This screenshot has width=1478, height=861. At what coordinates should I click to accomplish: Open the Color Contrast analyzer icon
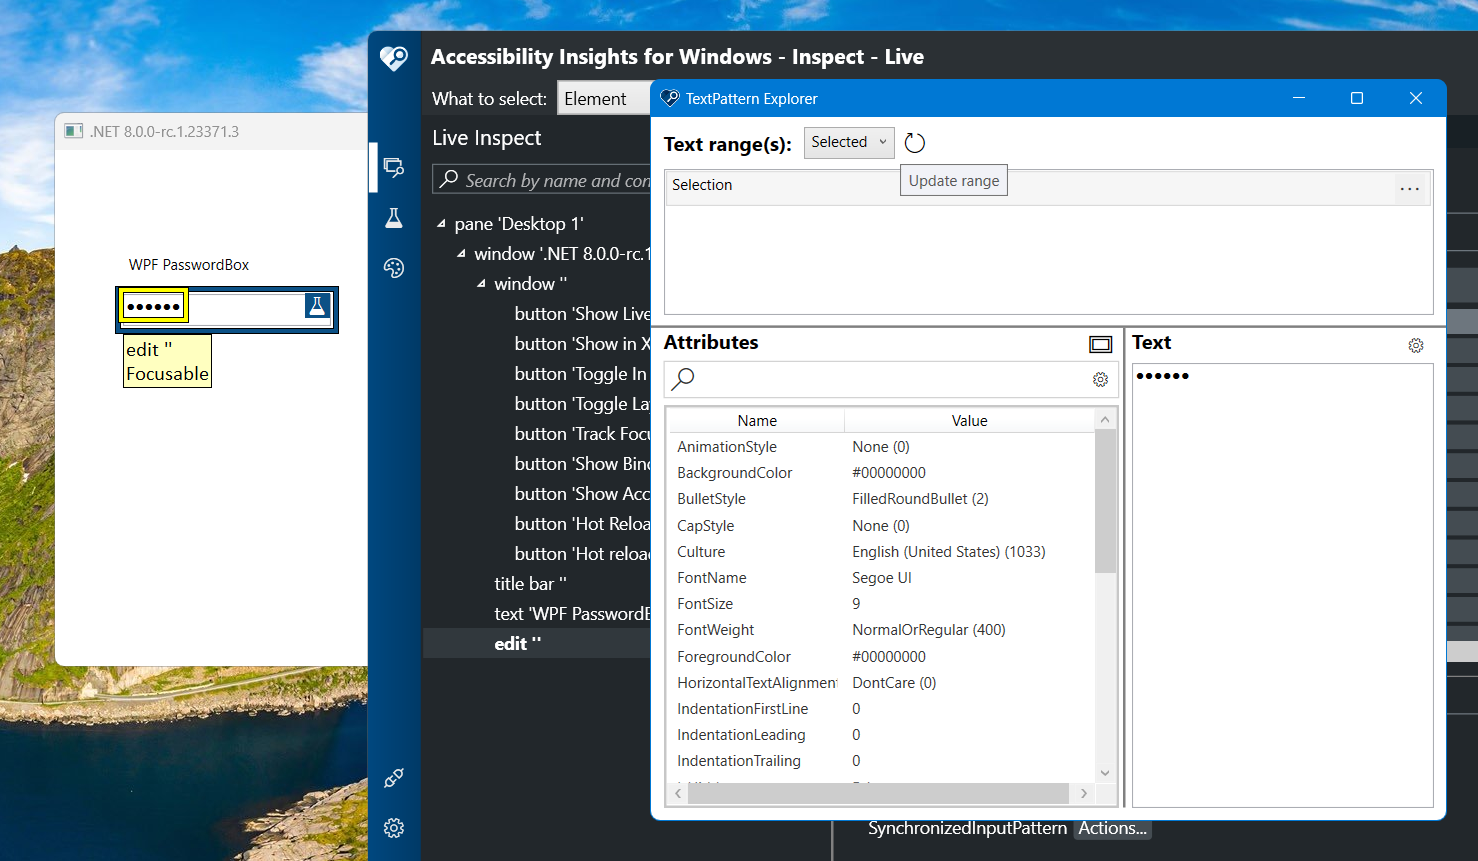(394, 267)
